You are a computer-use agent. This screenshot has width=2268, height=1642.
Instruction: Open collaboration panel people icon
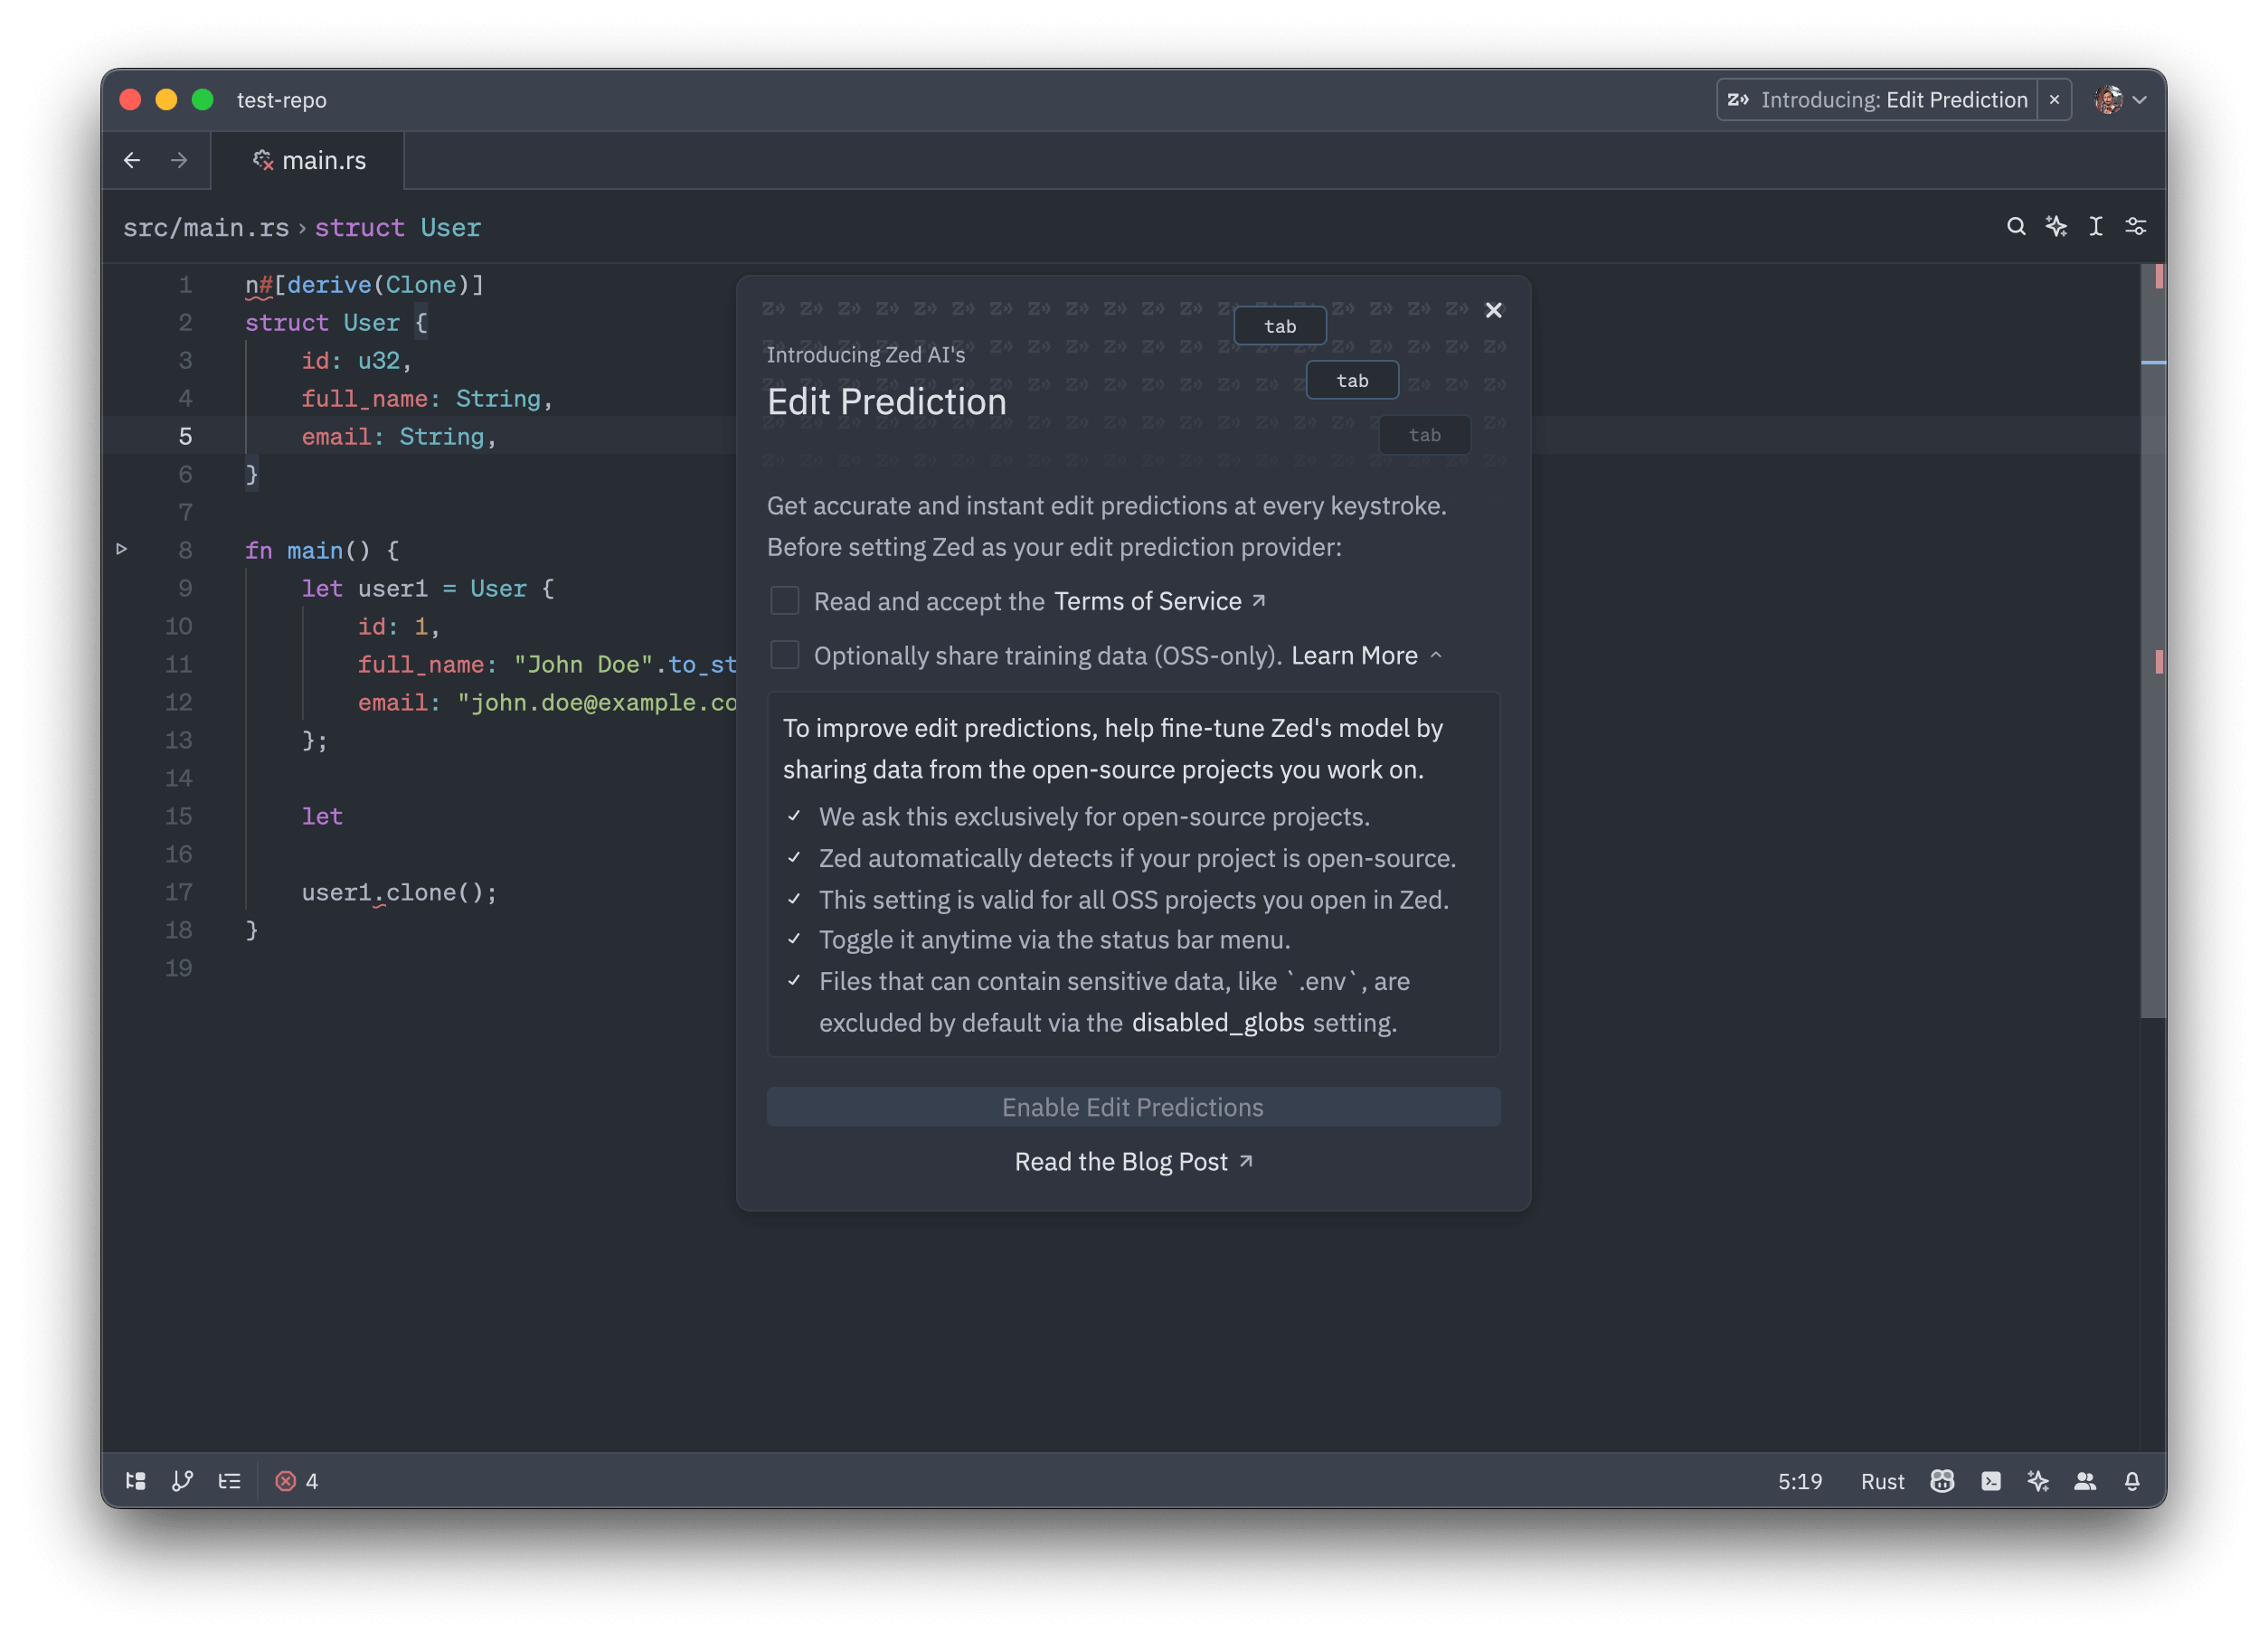(2085, 1481)
